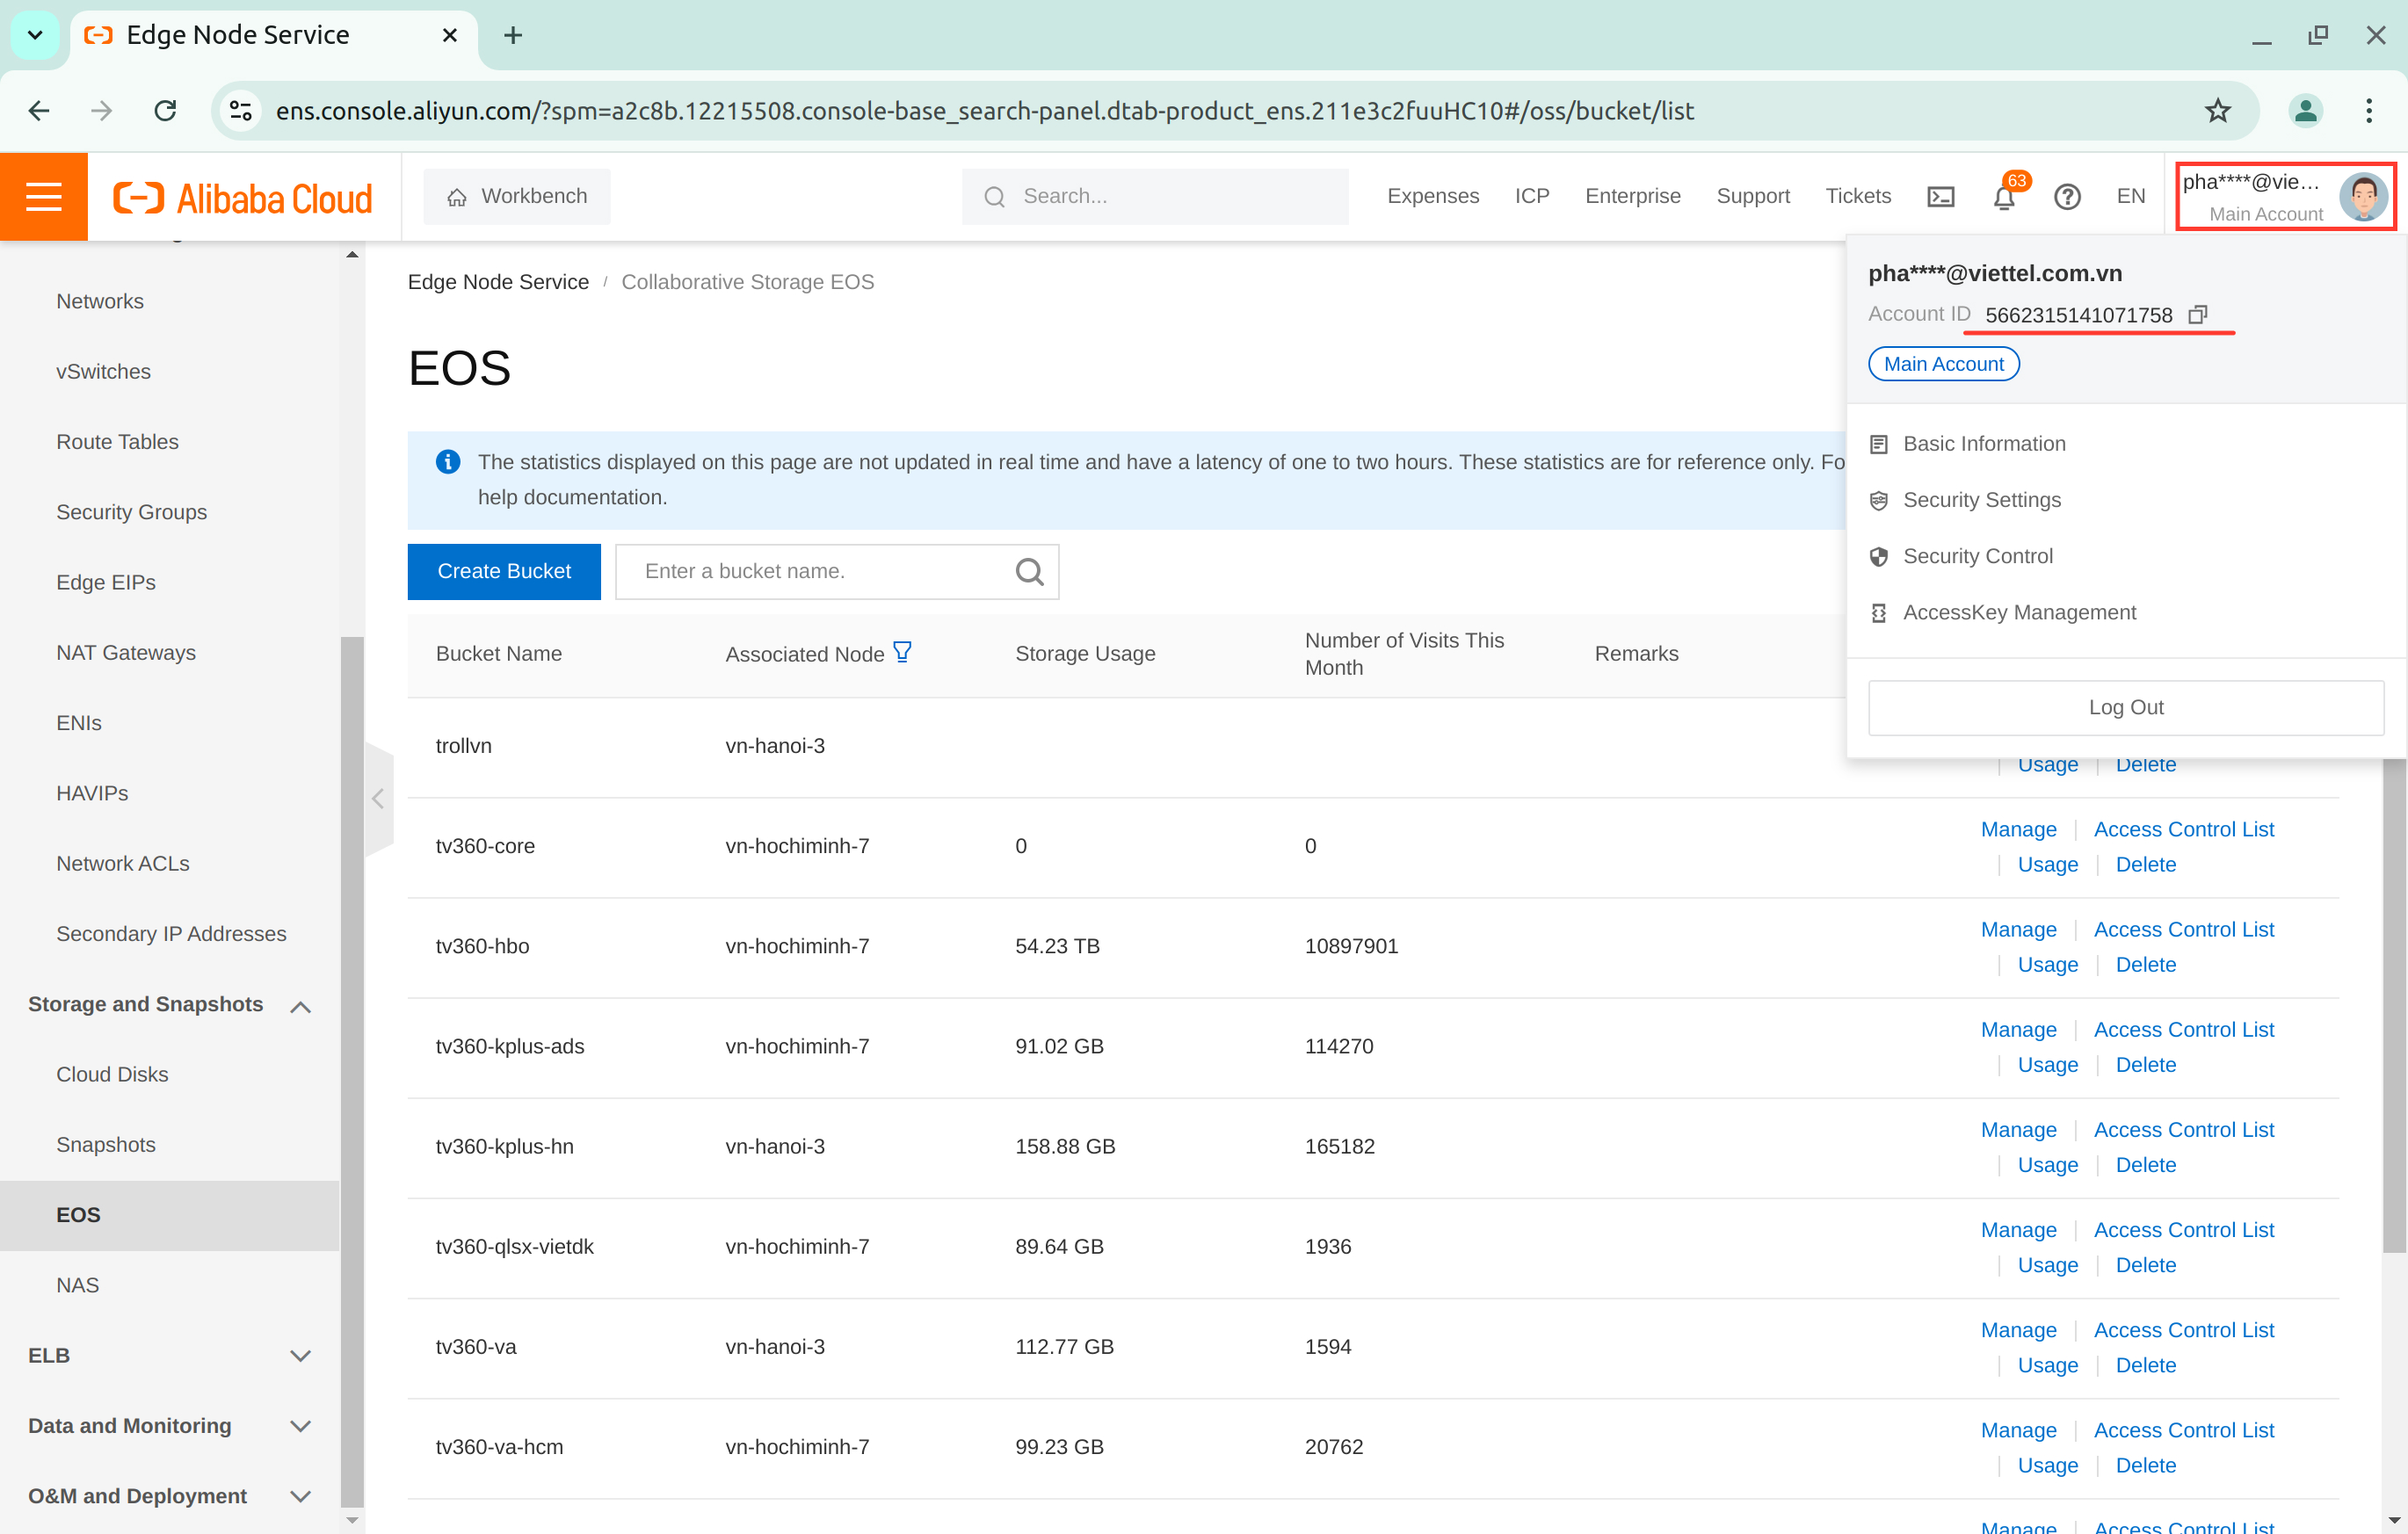
Task: Expand the ELB section
Action: [300, 1356]
